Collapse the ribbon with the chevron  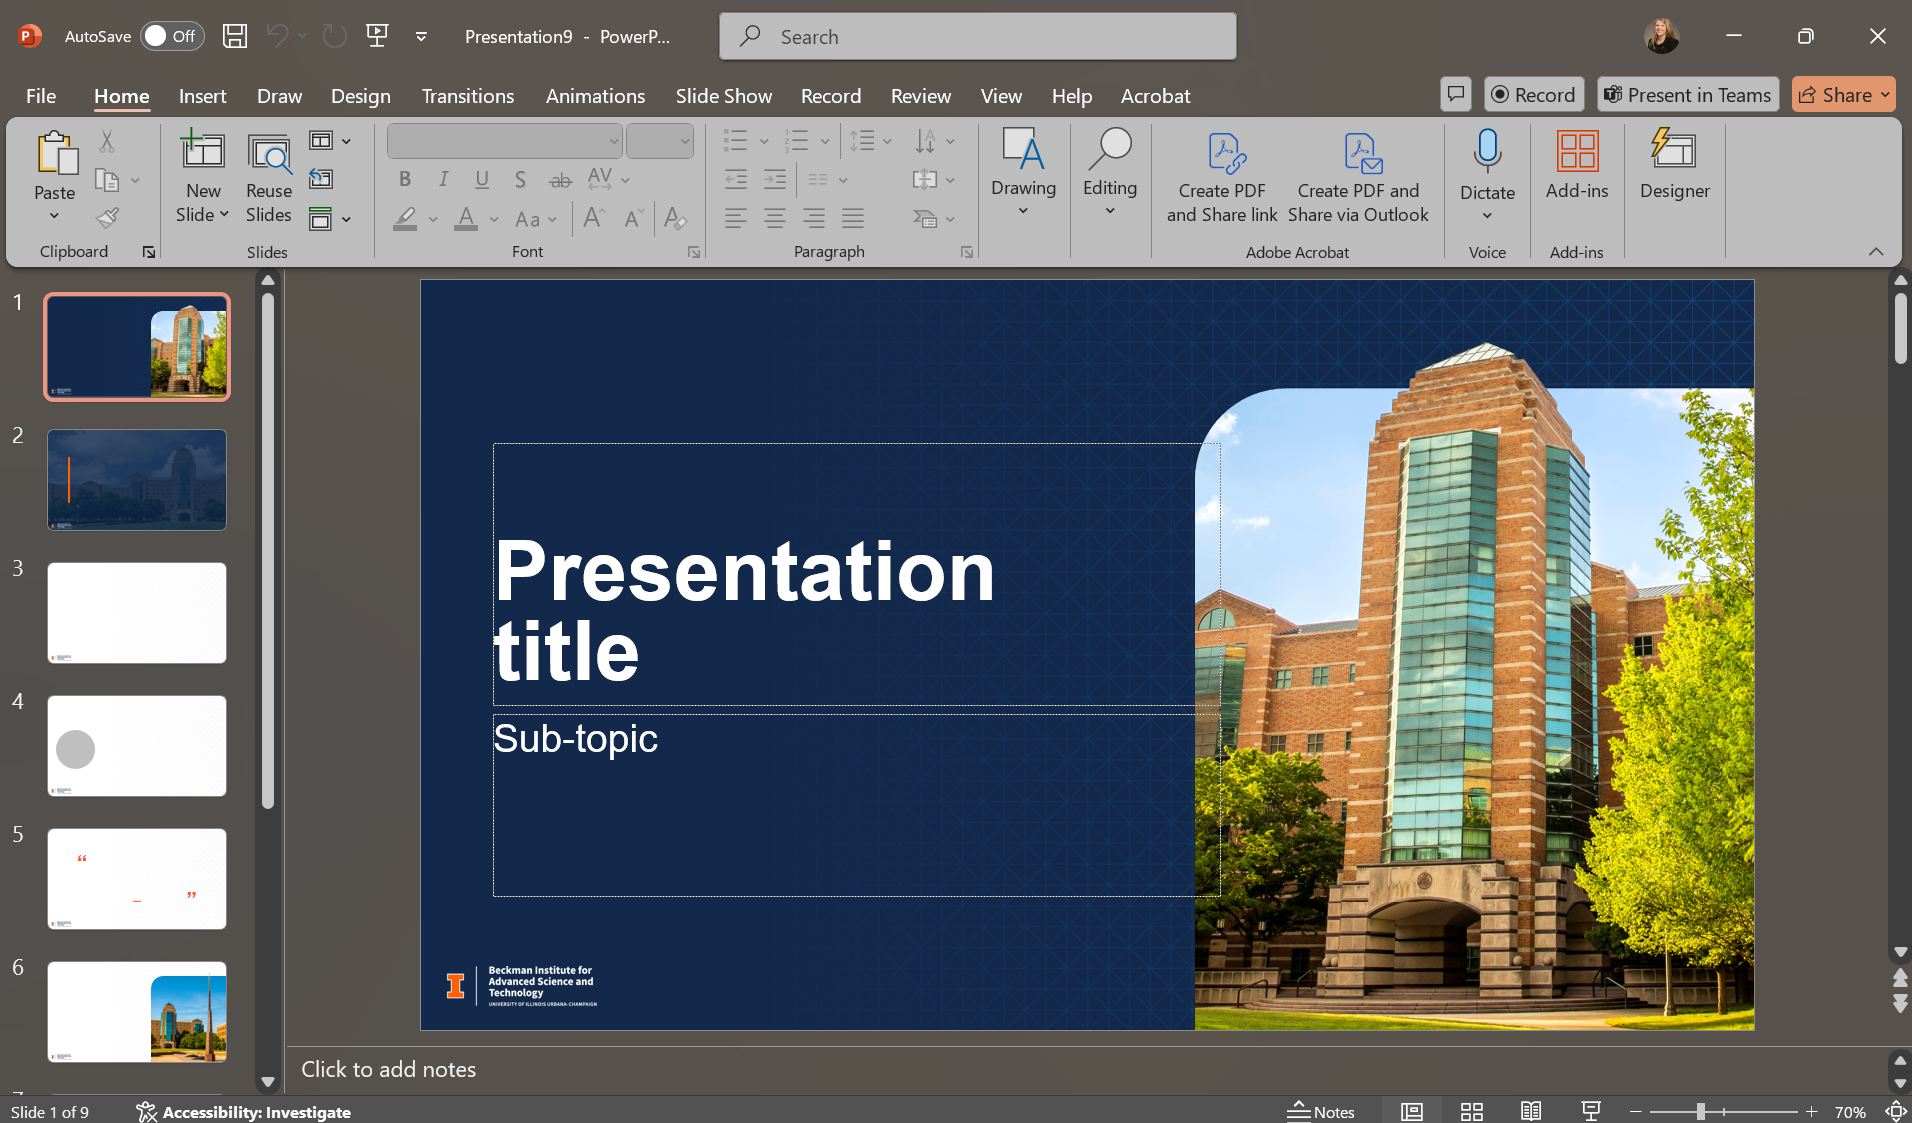(x=1875, y=252)
